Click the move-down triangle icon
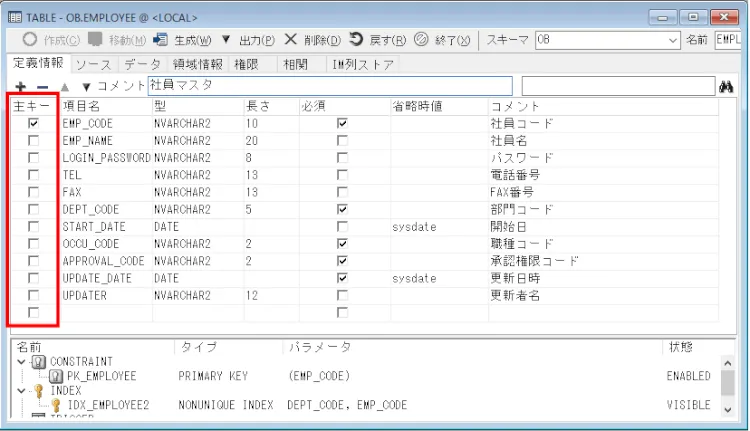Screen dimensions: 750x431 click(86, 87)
